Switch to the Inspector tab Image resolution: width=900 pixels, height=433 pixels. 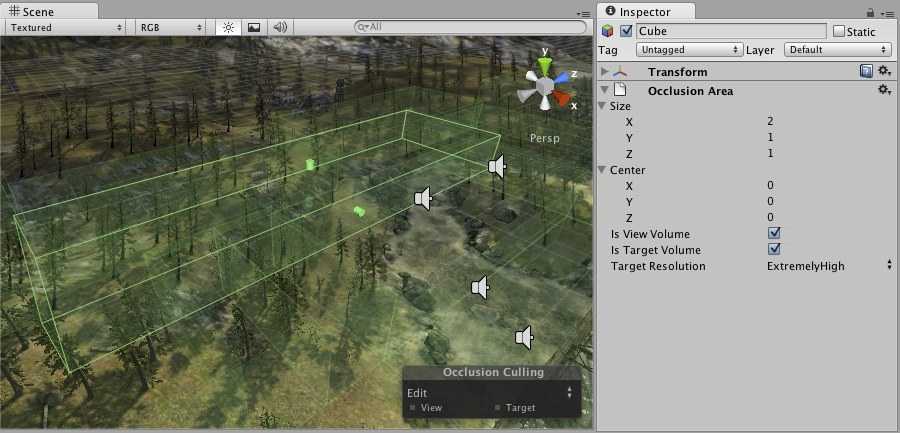(645, 11)
